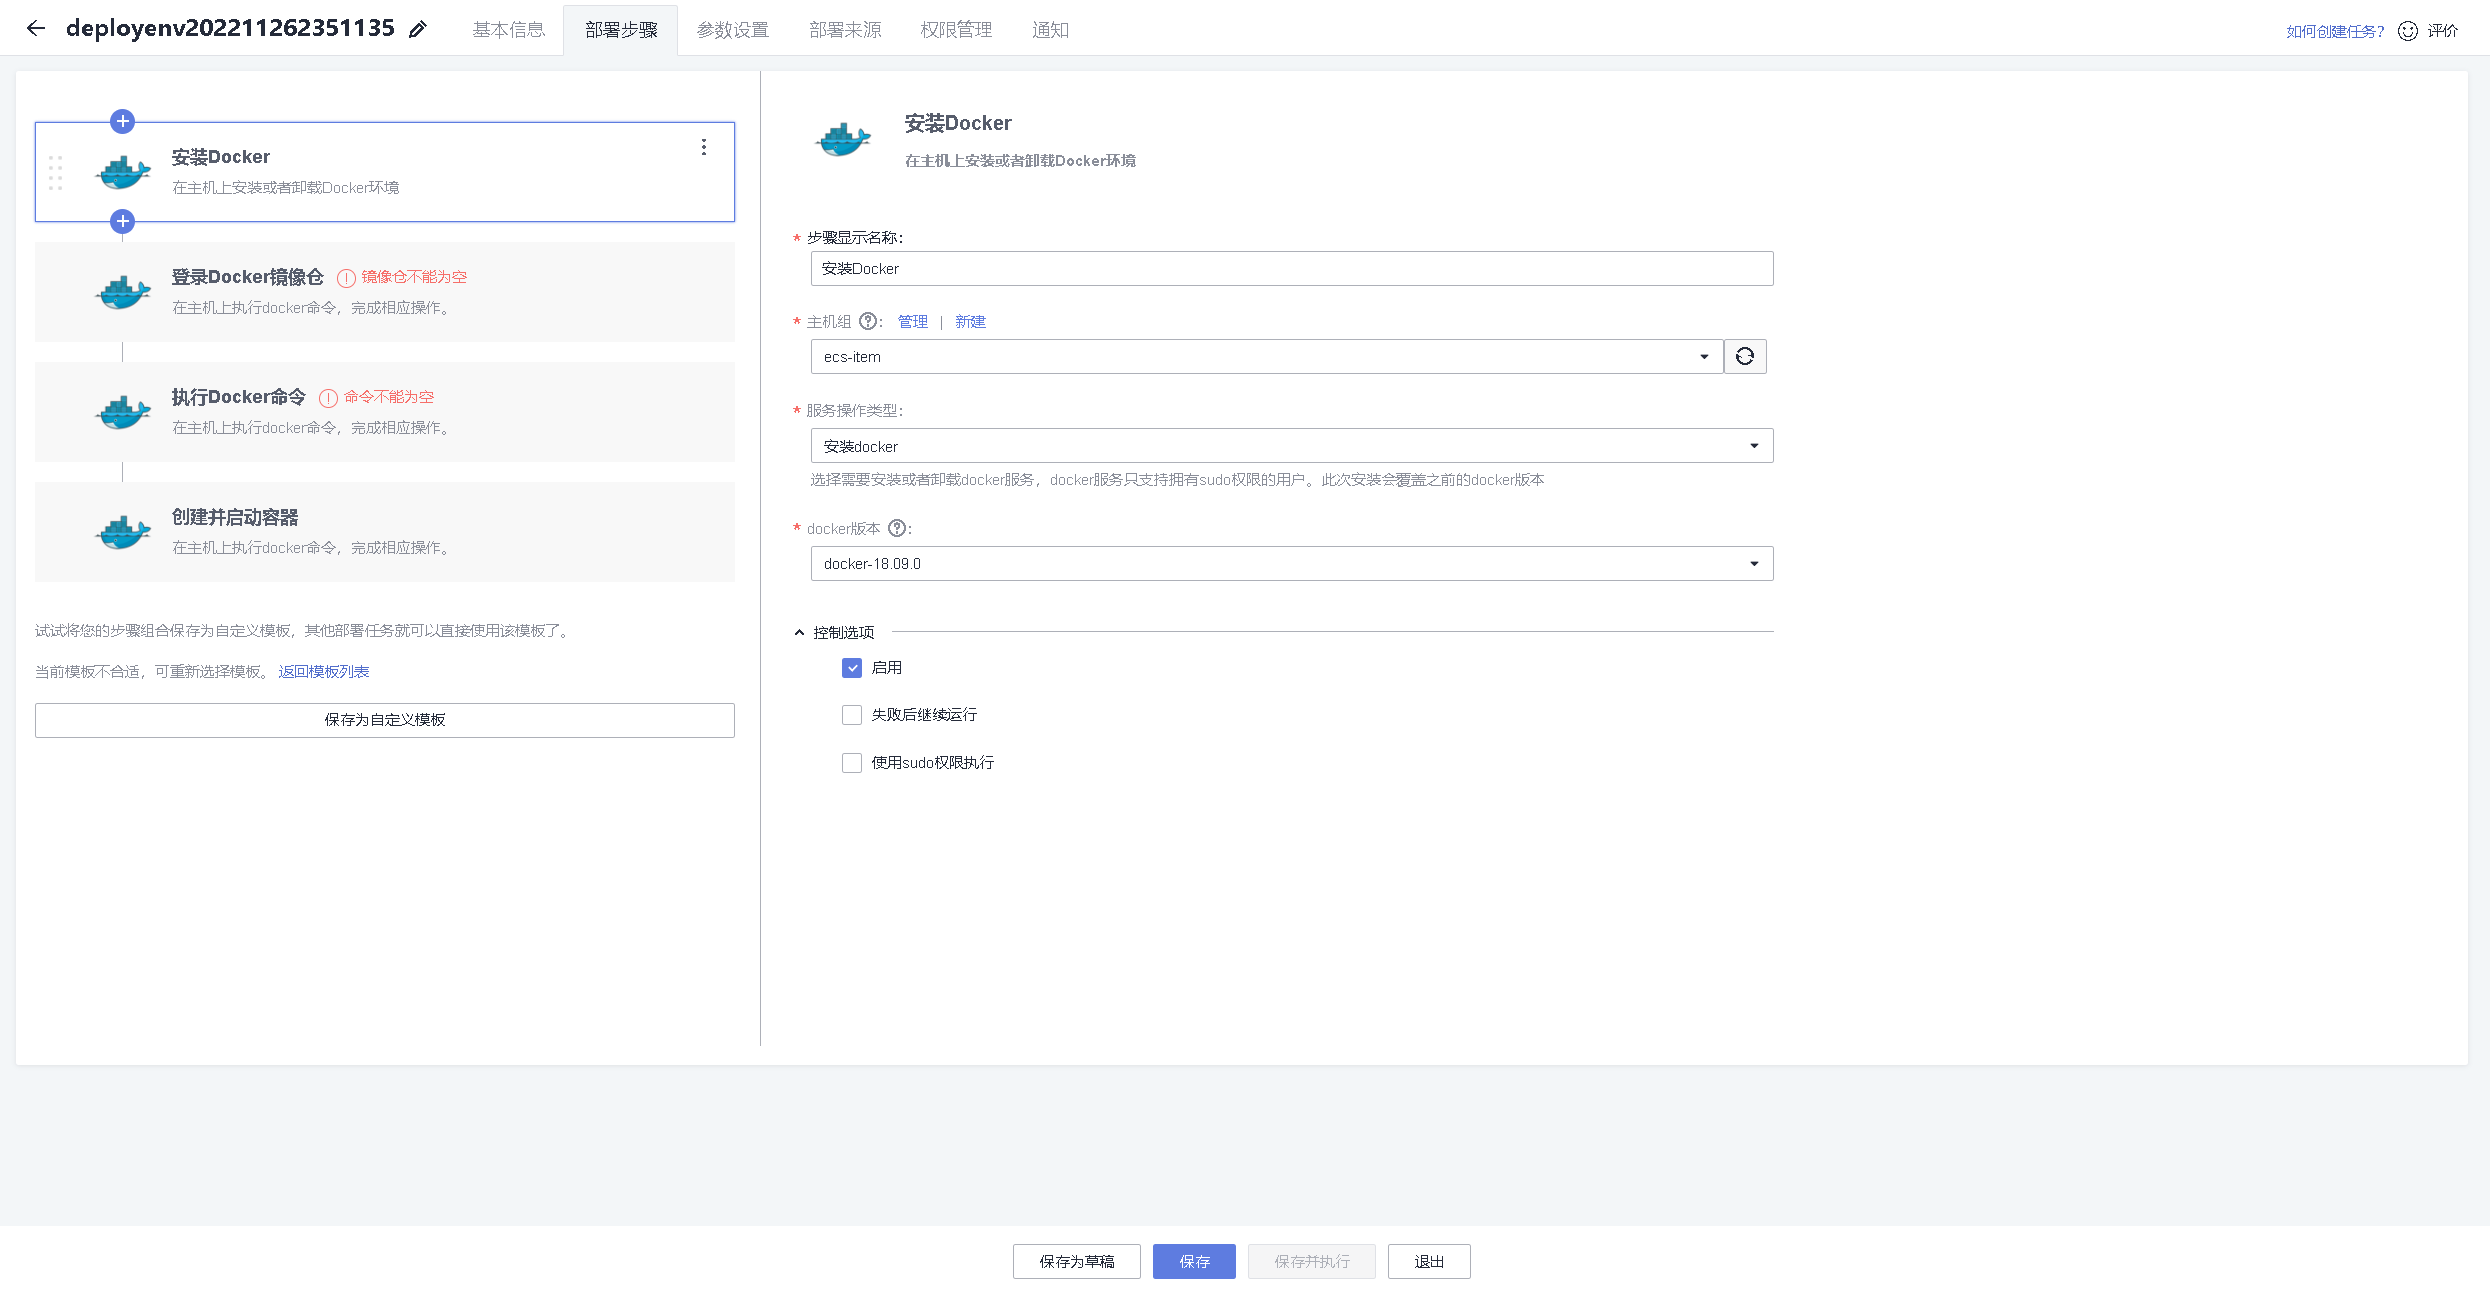Switch to 基本信息 tab

[x=508, y=30]
